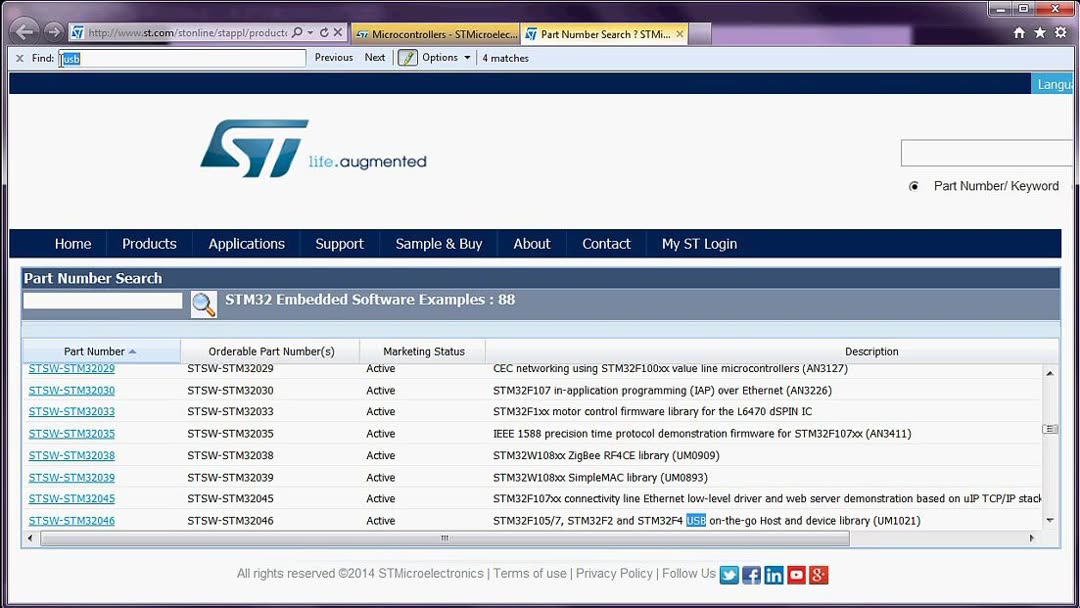
Task: Click Next in the Find bar
Action: pos(374,57)
